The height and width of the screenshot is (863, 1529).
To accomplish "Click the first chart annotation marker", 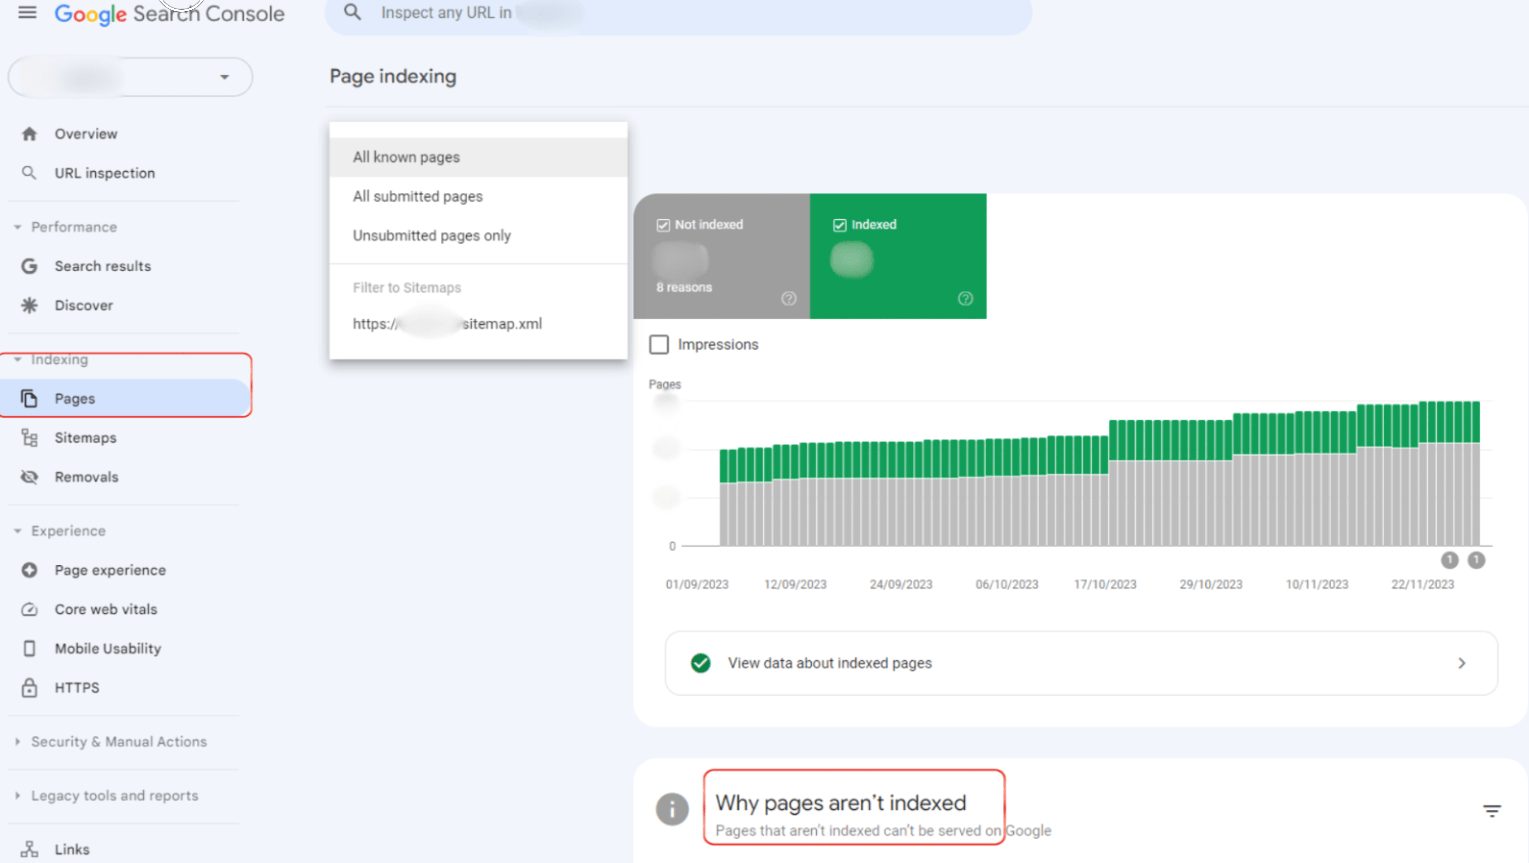I will [x=1450, y=560].
